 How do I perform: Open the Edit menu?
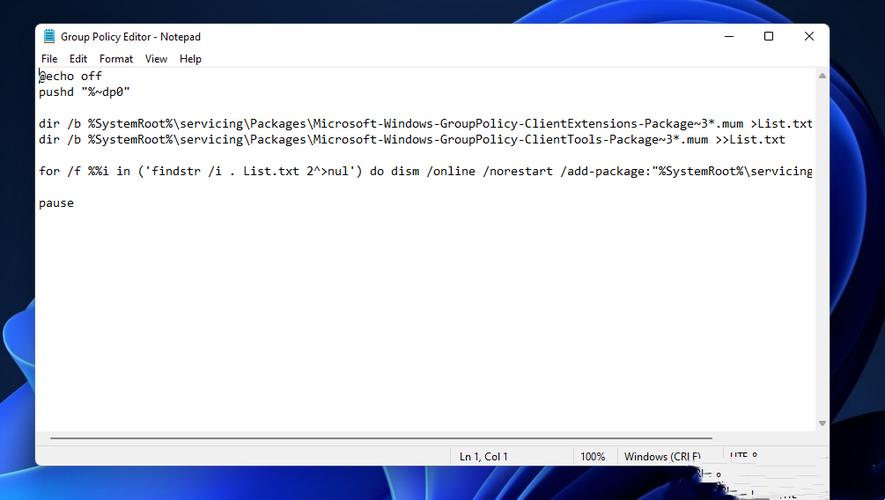click(78, 59)
